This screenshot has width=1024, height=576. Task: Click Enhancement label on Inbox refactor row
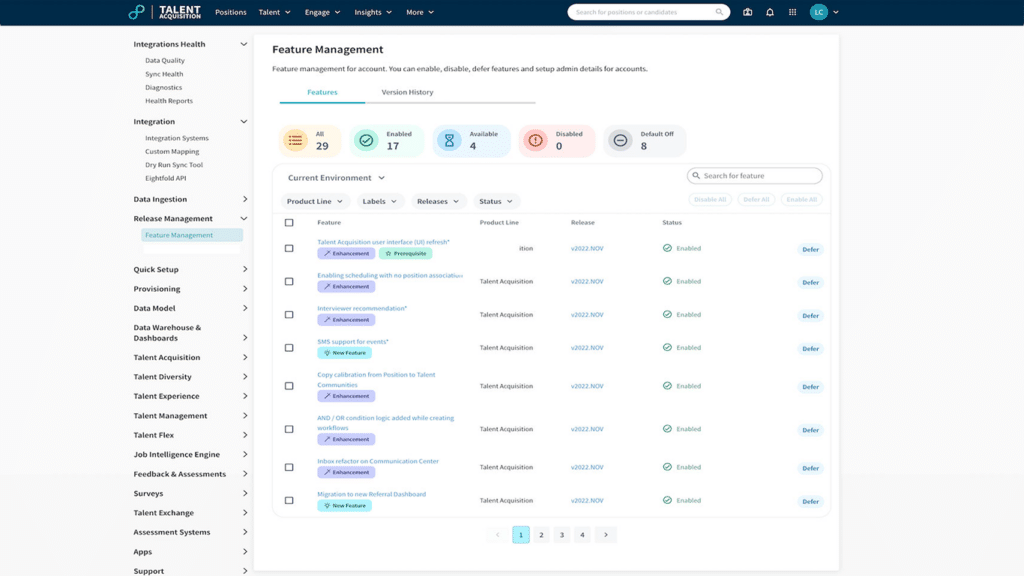click(346, 472)
